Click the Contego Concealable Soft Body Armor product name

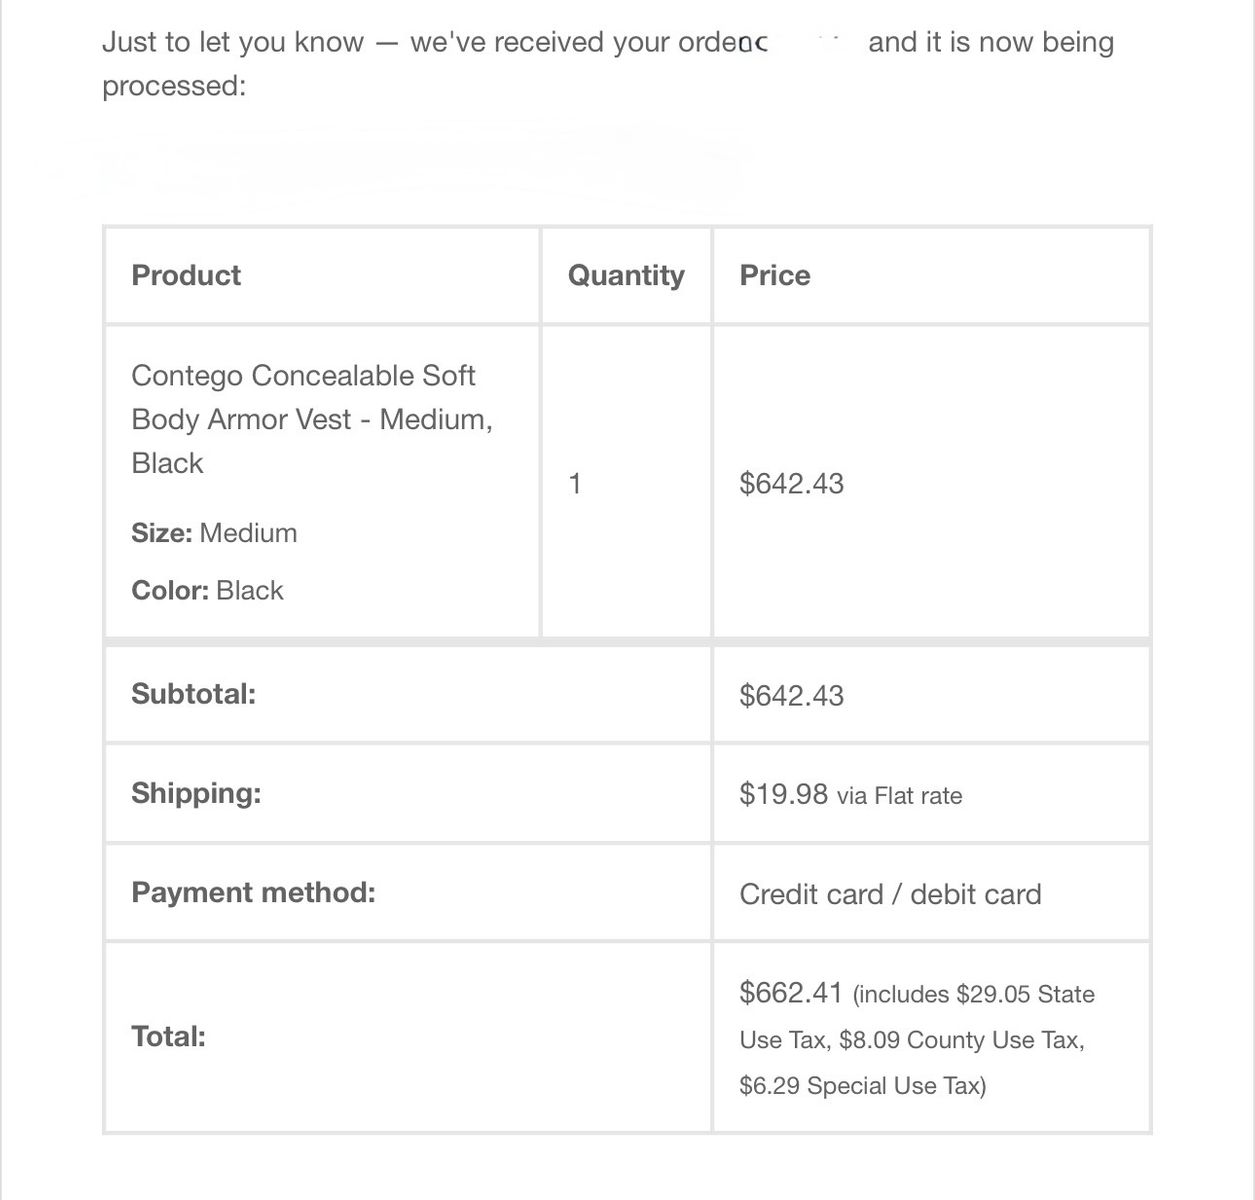click(x=312, y=419)
